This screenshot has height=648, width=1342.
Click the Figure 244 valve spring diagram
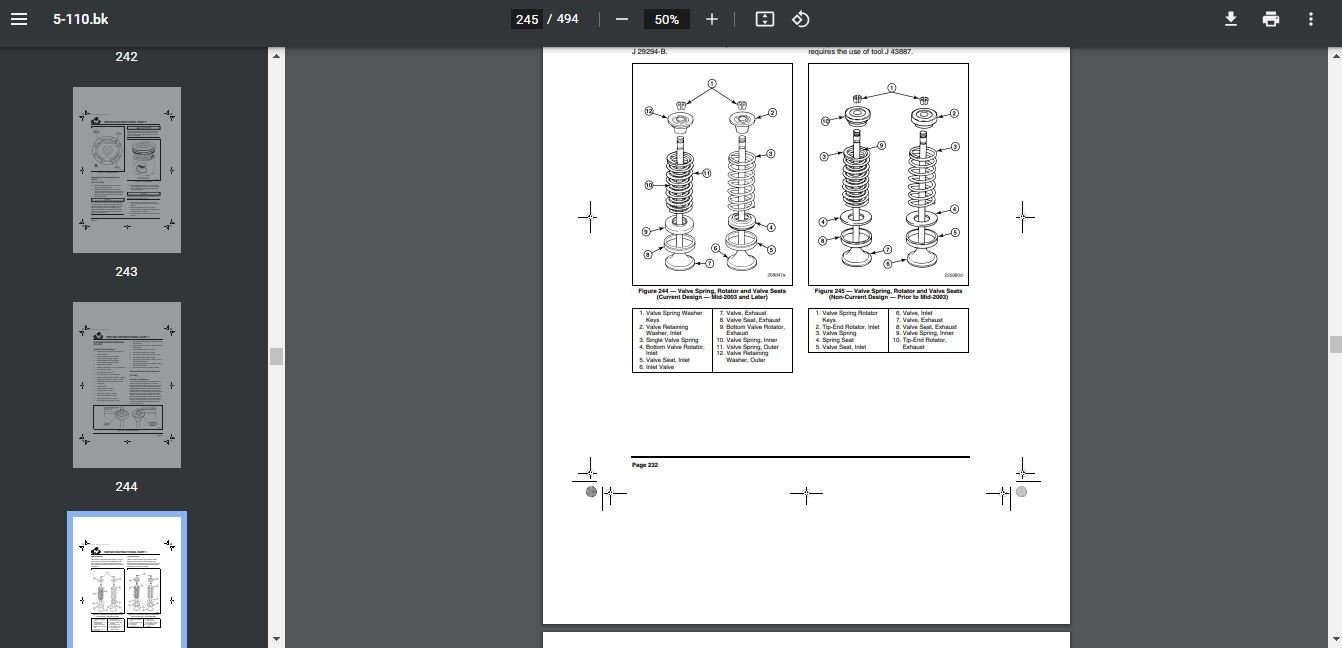pyautogui.click(x=712, y=174)
